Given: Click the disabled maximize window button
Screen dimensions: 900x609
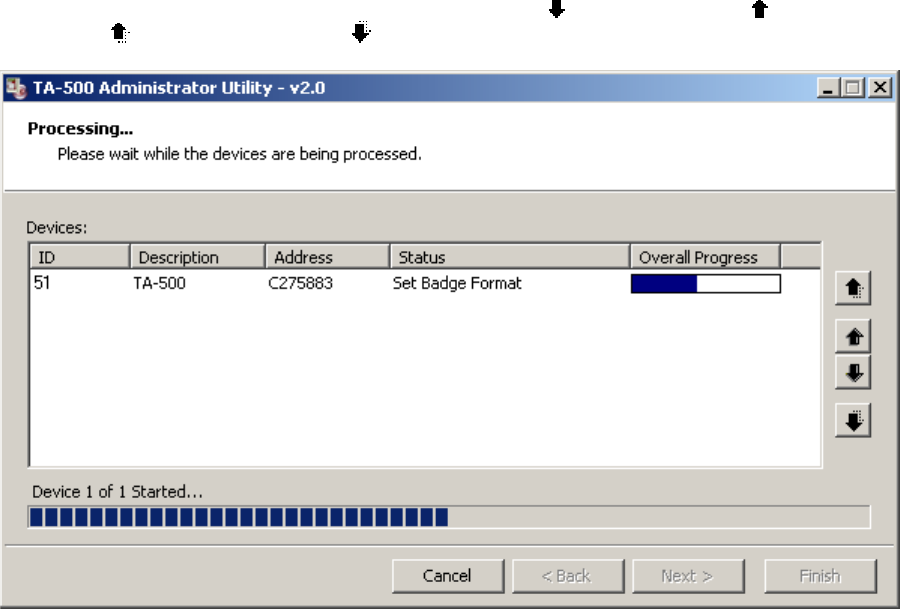Looking at the screenshot, I should [852, 88].
